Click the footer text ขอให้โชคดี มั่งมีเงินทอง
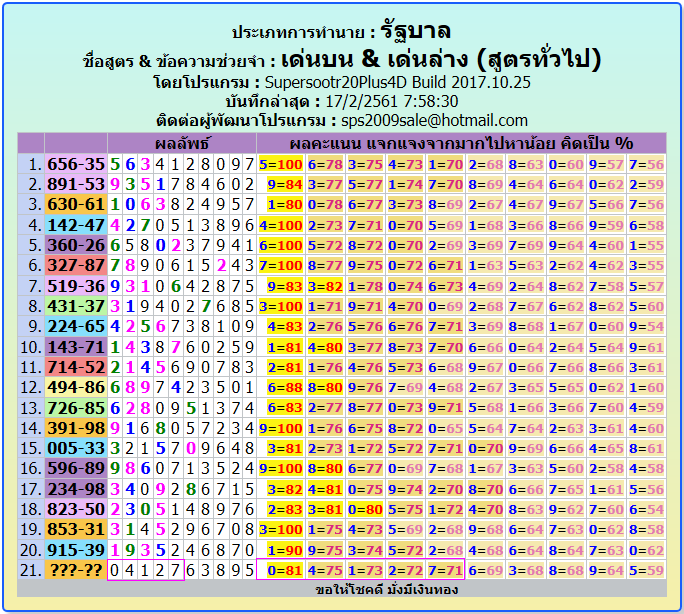The width and height of the screenshot is (684, 614). click(386, 590)
